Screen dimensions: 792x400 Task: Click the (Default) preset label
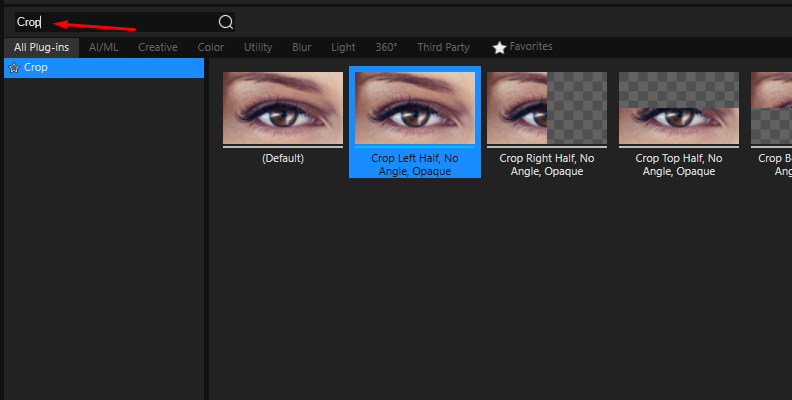click(x=283, y=158)
